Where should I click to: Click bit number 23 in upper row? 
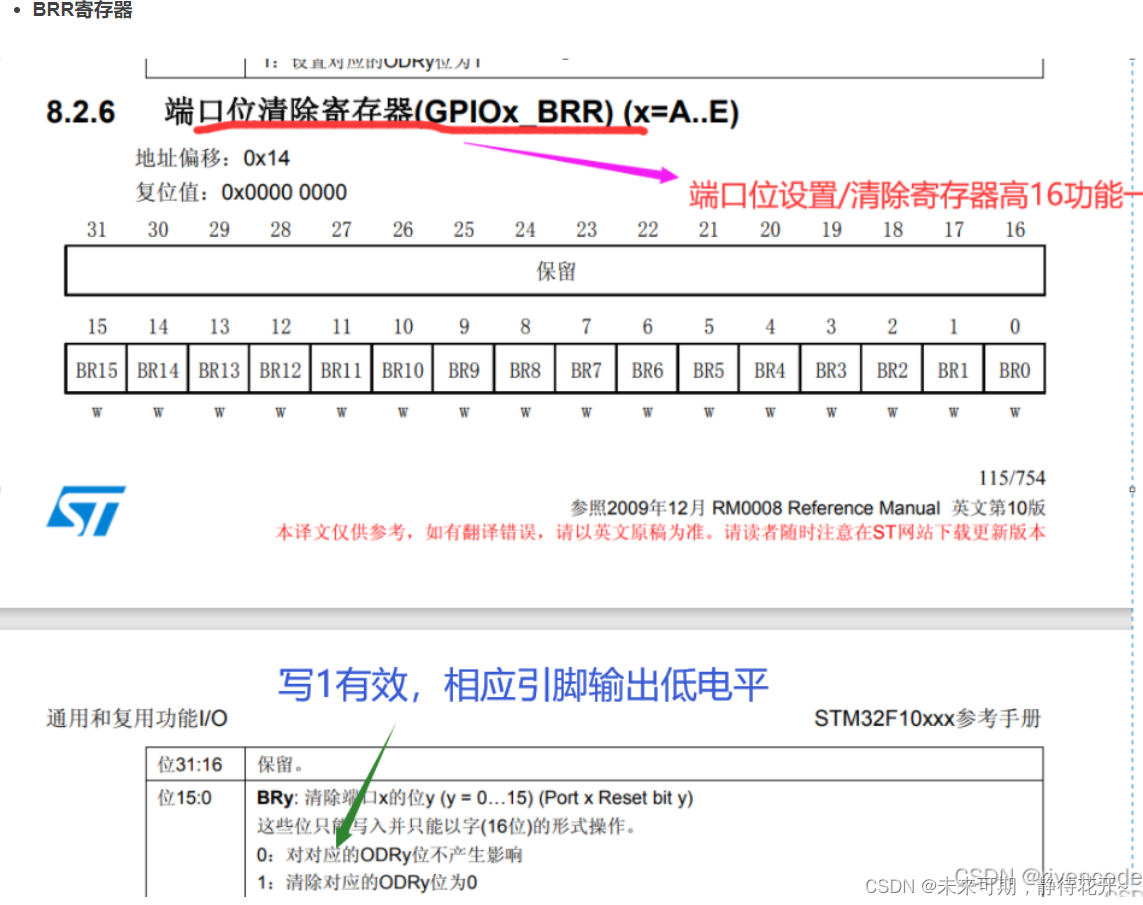tap(586, 230)
